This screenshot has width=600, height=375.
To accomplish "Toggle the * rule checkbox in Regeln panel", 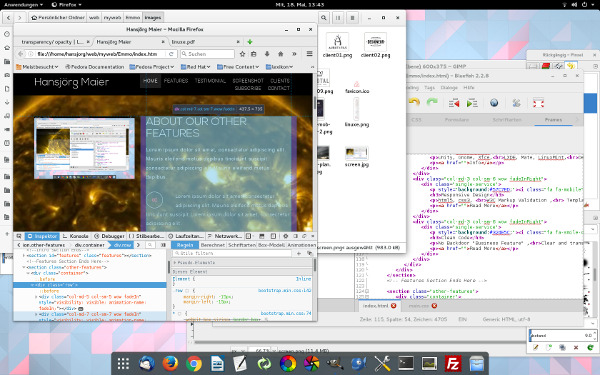I will 179,314.
